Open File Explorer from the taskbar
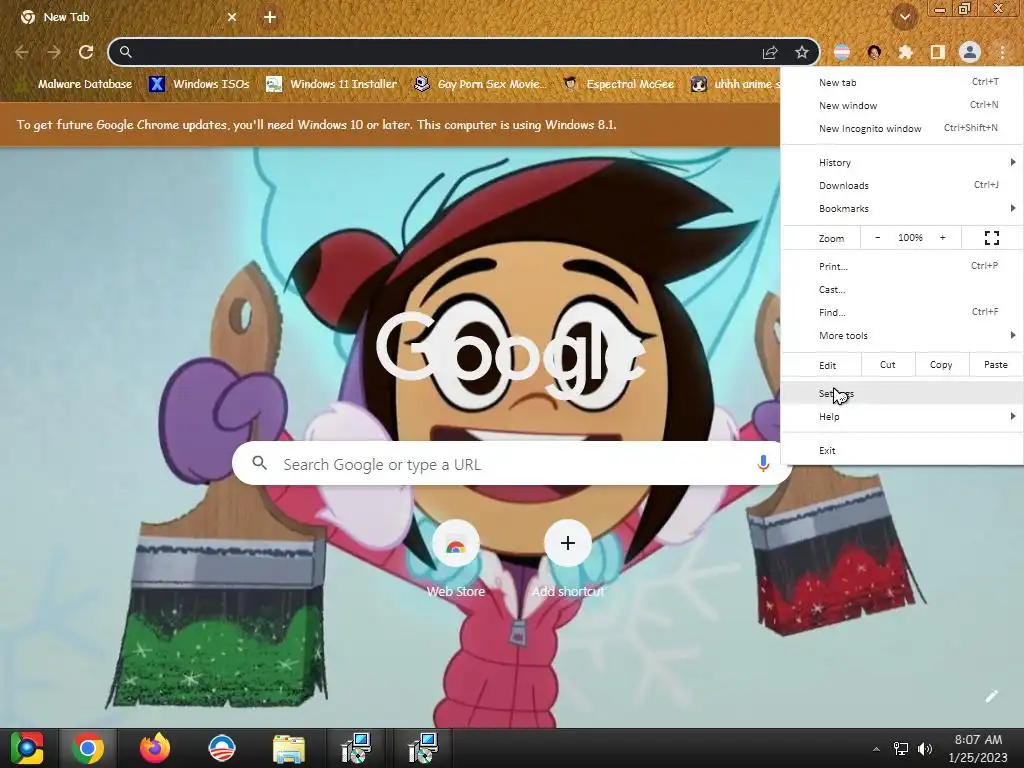1024x768 pixels. (x=288, y=748)
